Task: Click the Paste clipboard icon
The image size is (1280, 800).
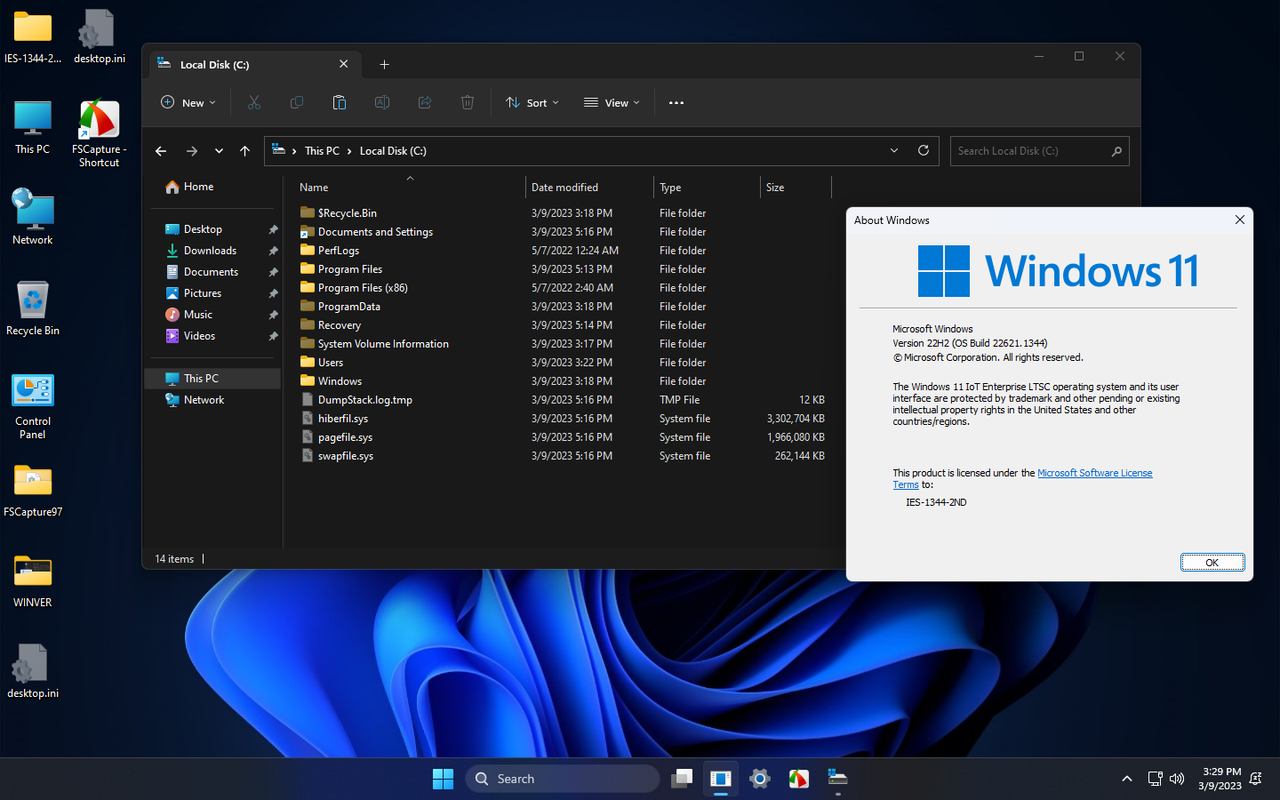Action: tap(339, 103)
